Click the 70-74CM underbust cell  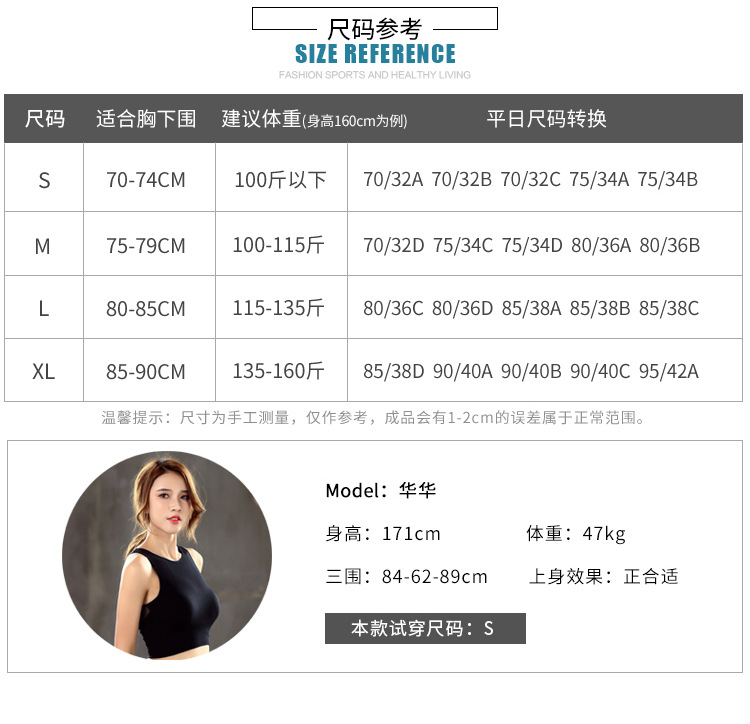click(x=146, y=180)
